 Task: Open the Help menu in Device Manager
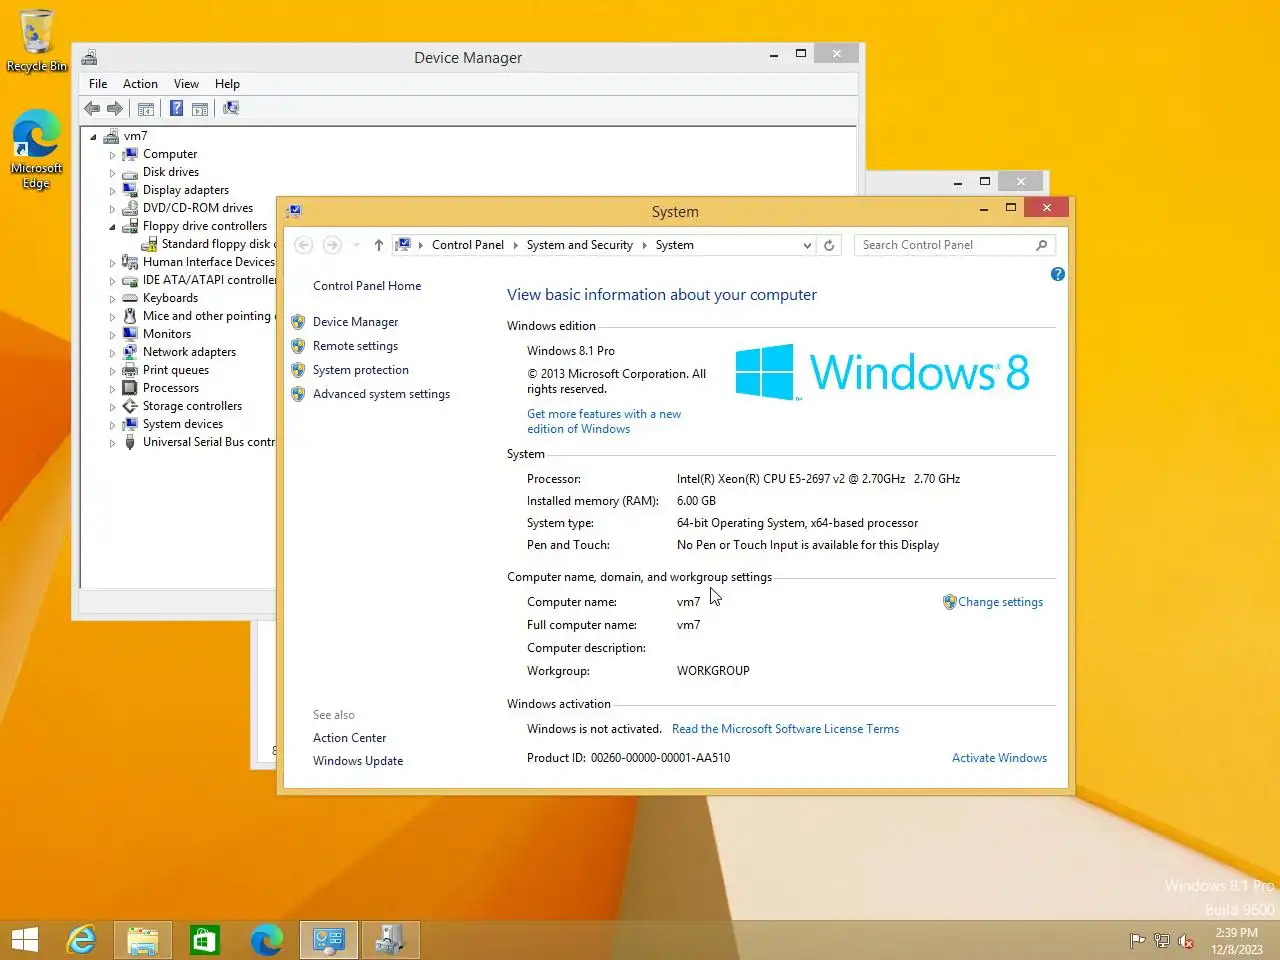click(227, 84)
